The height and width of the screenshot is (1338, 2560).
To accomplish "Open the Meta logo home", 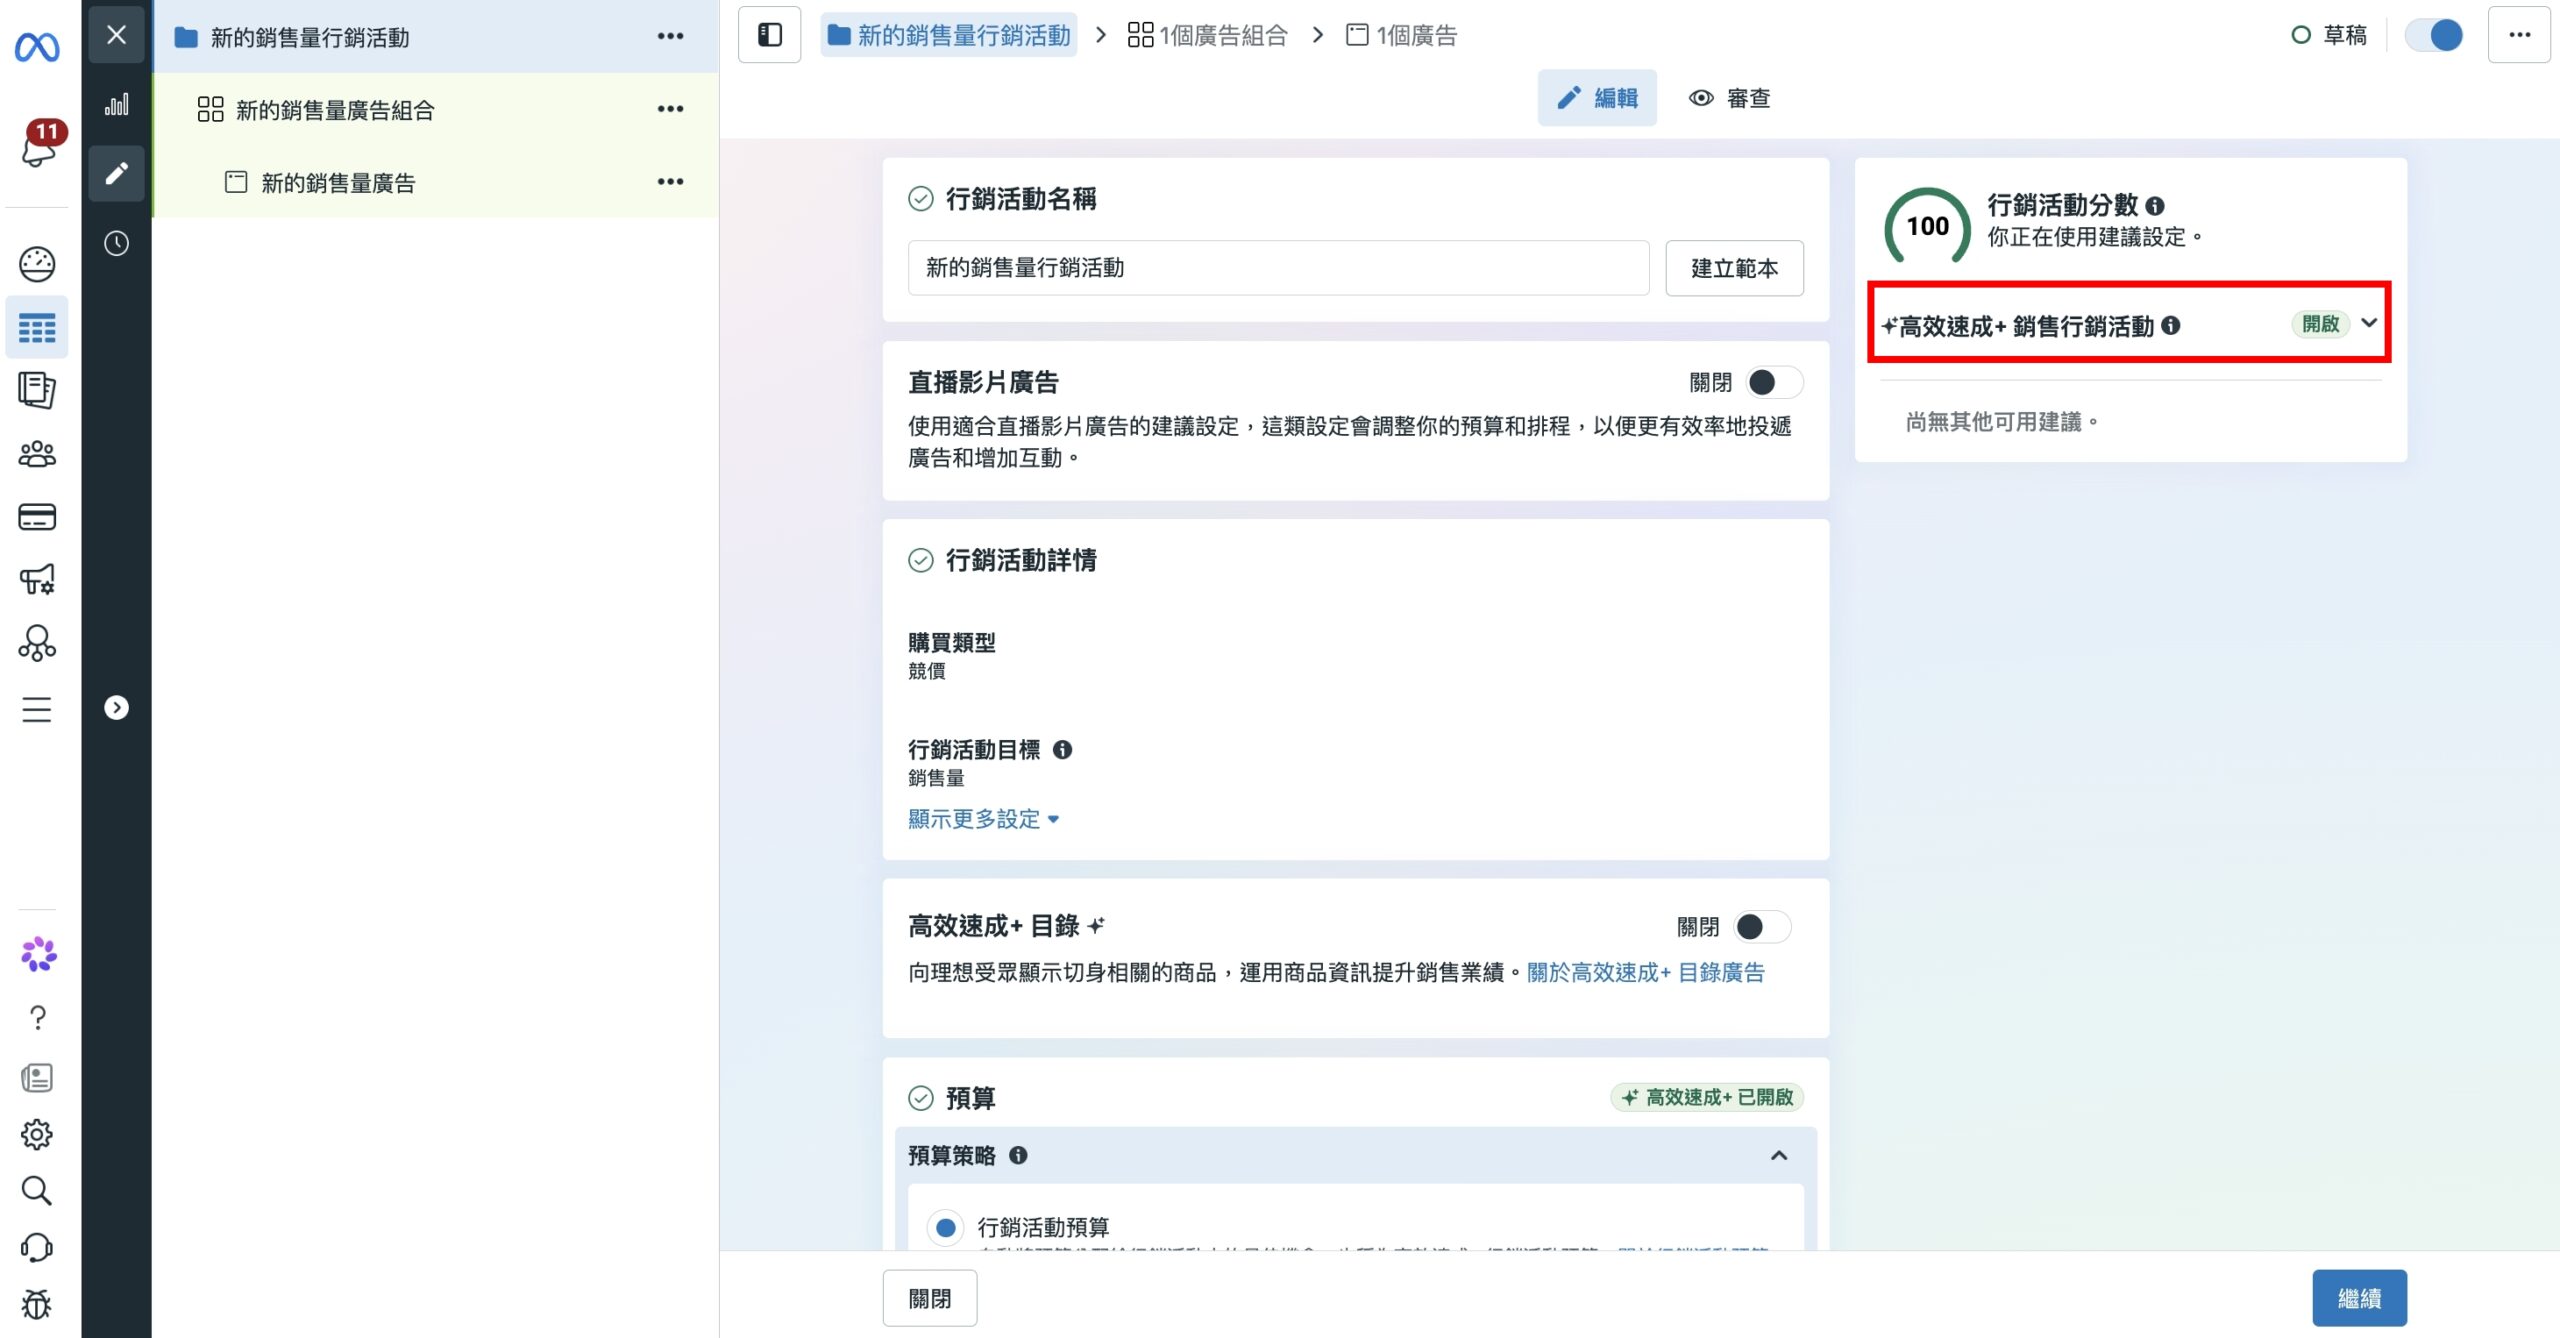I will 37,47.
